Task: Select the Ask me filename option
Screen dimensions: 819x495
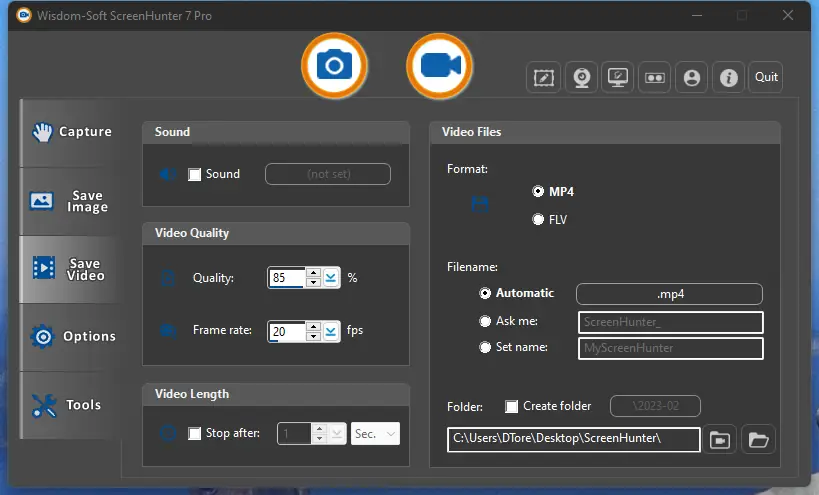Action: click(485, 321)
